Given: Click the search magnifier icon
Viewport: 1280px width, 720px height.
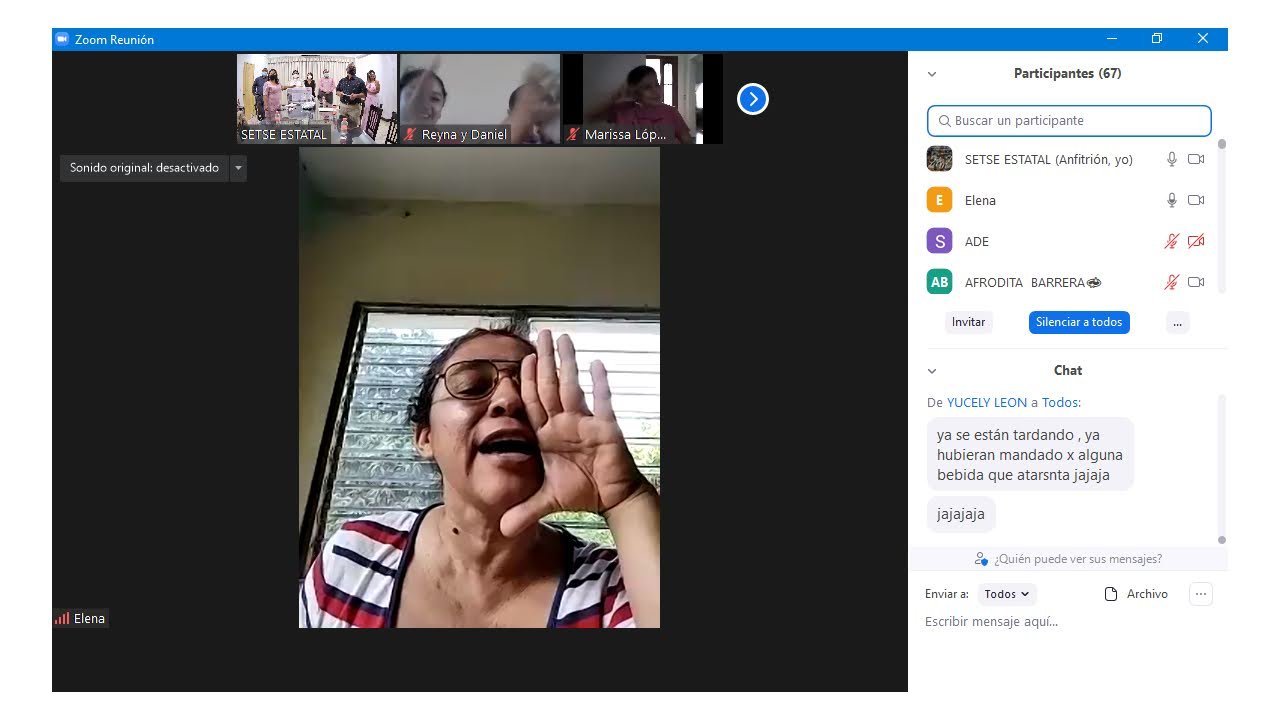Looking at the screenshot, I should (944, 121).
